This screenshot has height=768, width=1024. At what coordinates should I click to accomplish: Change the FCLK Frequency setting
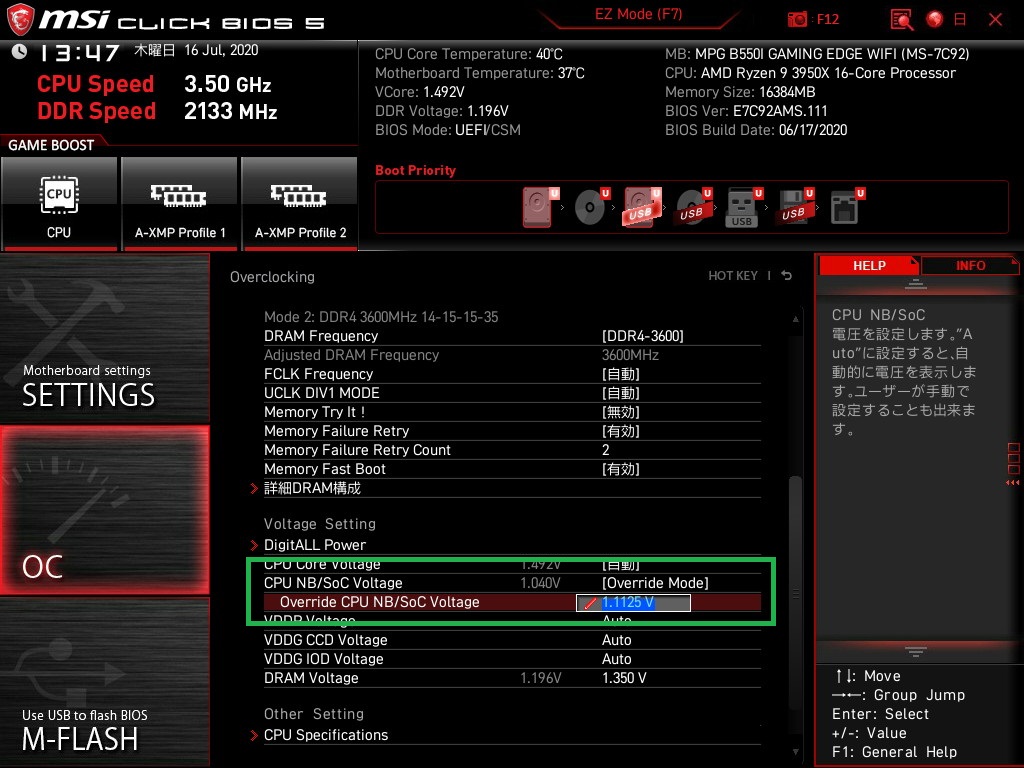tap(620, 374)
